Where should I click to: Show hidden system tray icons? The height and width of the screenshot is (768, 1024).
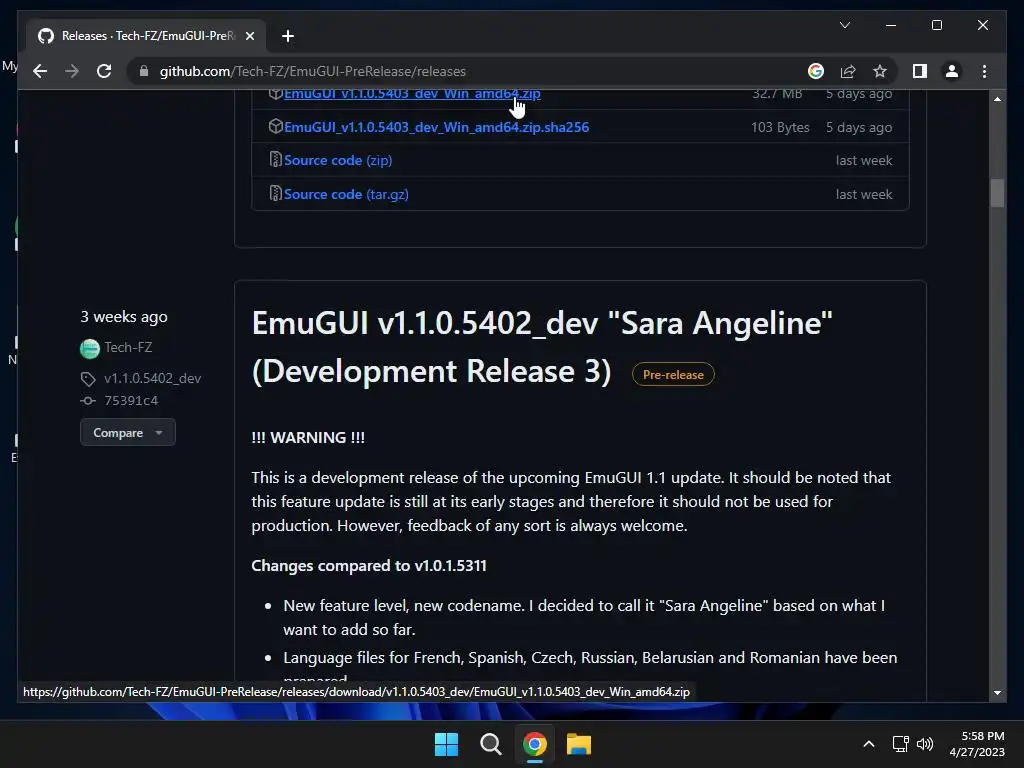point(869,744)
